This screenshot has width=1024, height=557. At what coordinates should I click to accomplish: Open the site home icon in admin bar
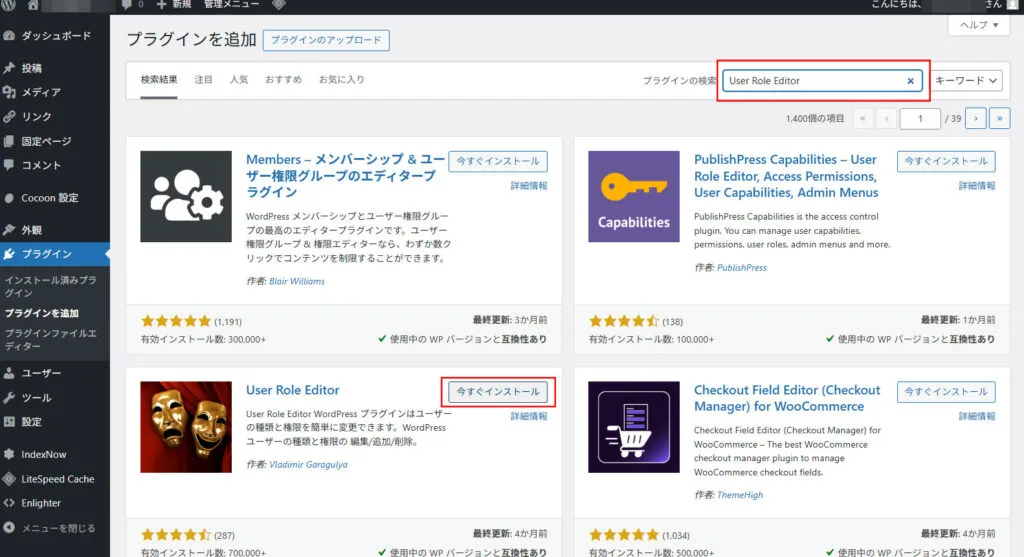pyautogui.click(x=33, y=6)
